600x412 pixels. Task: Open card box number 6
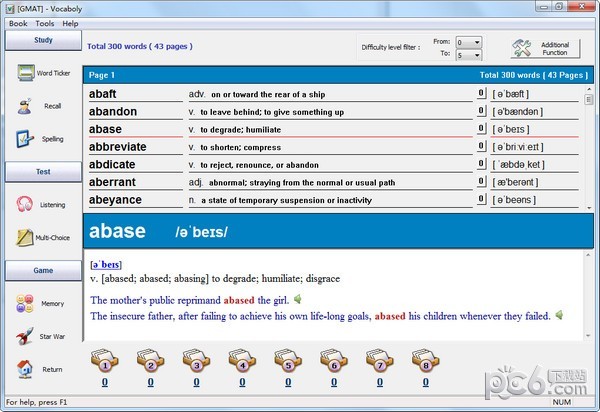[334, 361]
